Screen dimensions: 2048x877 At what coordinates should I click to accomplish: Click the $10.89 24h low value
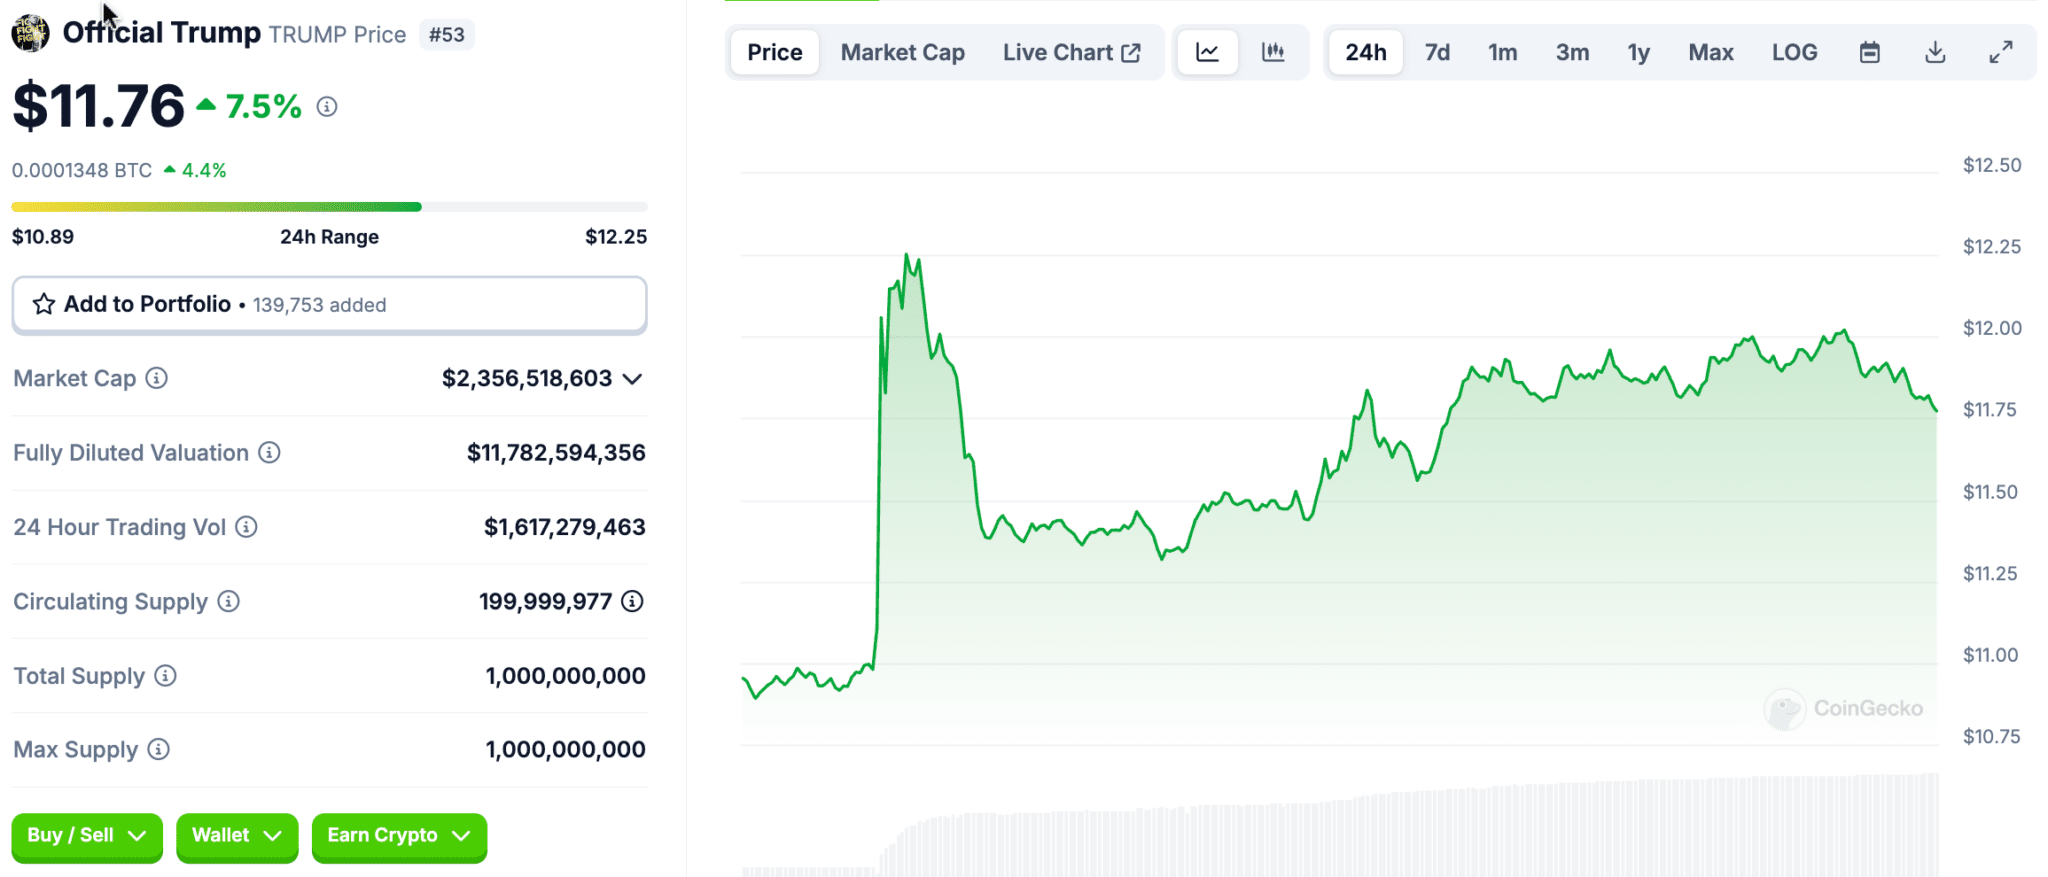pyautogui.click(x=43, y=237)
